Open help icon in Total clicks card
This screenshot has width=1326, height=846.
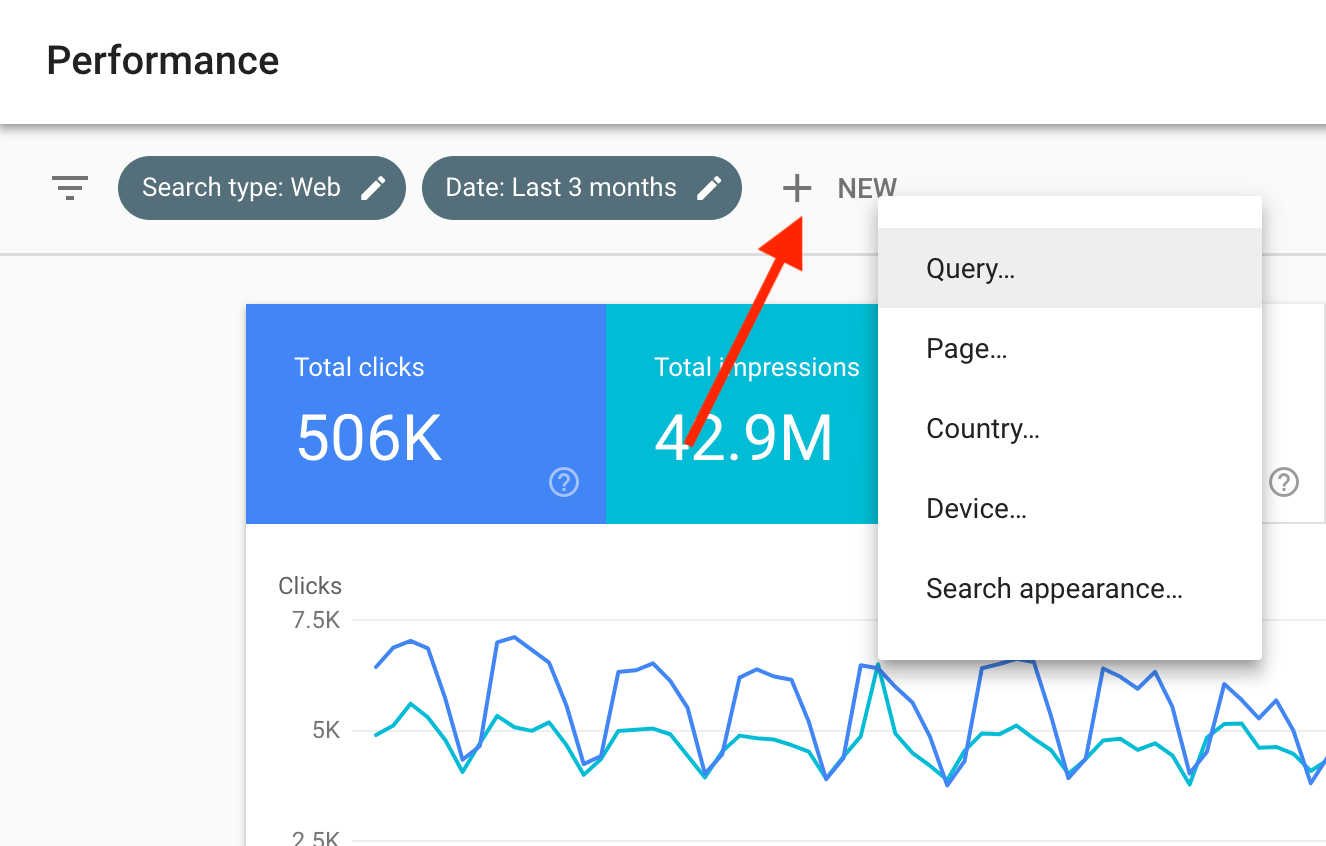(x=564, y=483)
